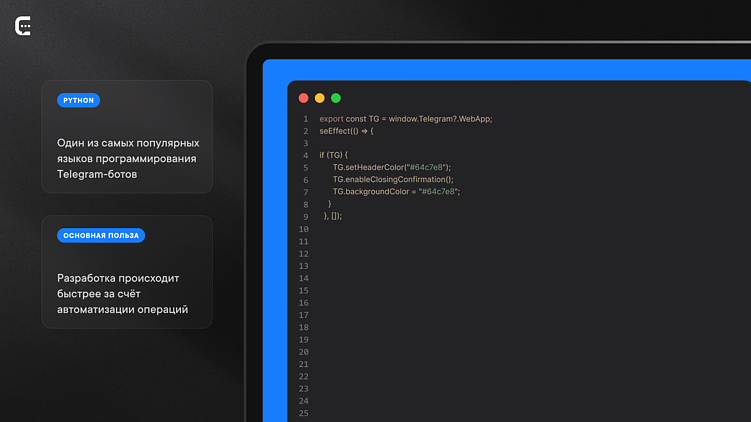This screenshot has width=751, height=422.
Task: Click the logo icon in top-left corner
Action: point(23,26)
